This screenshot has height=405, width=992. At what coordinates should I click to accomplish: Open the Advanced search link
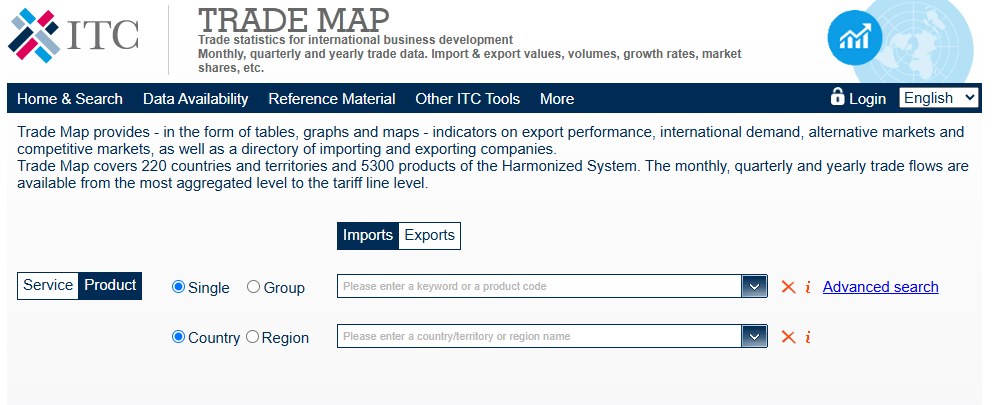click(x=880, y=287)
